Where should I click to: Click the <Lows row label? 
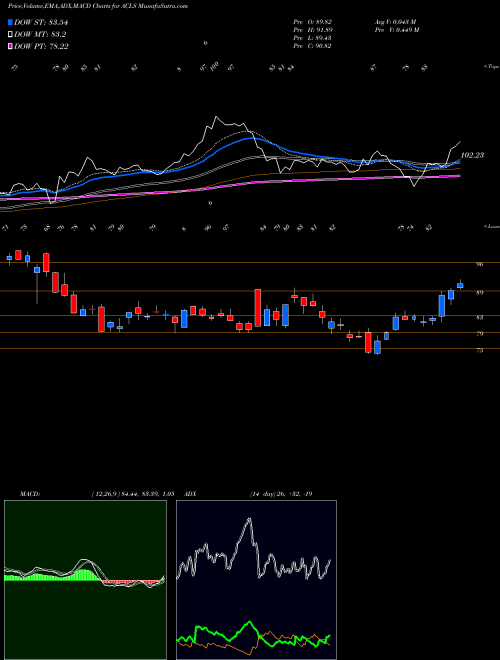[x=491, y=226]
